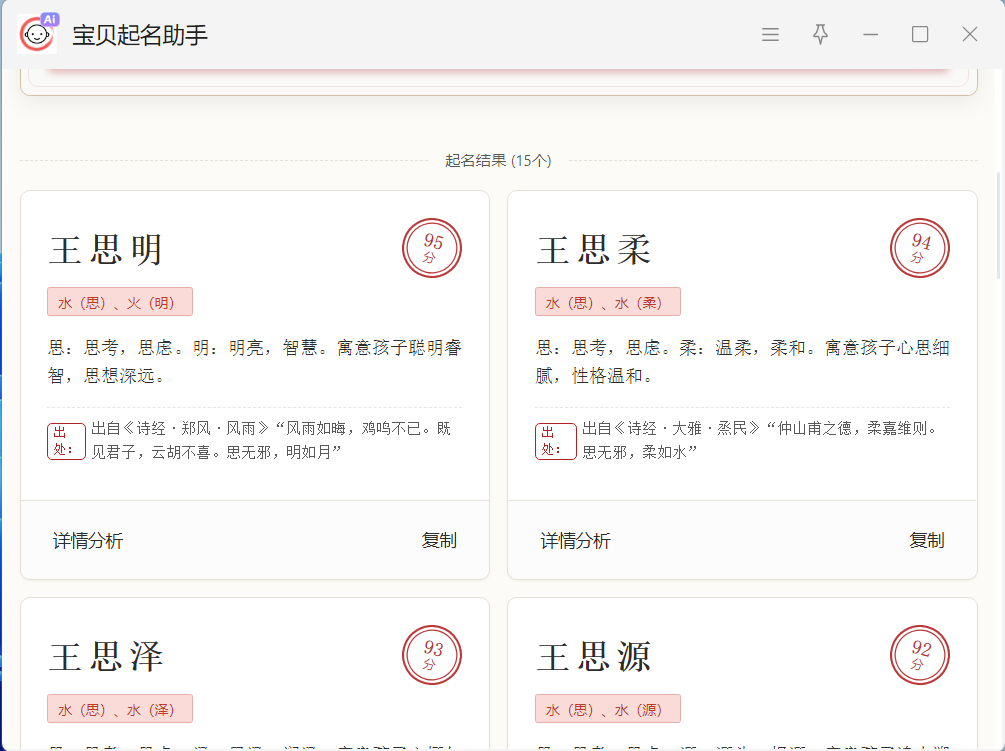Select the 水（思）、水（源） element tag
This screenshot has width=1005, height=751.
pyautogui.click(x=608, y=709)
